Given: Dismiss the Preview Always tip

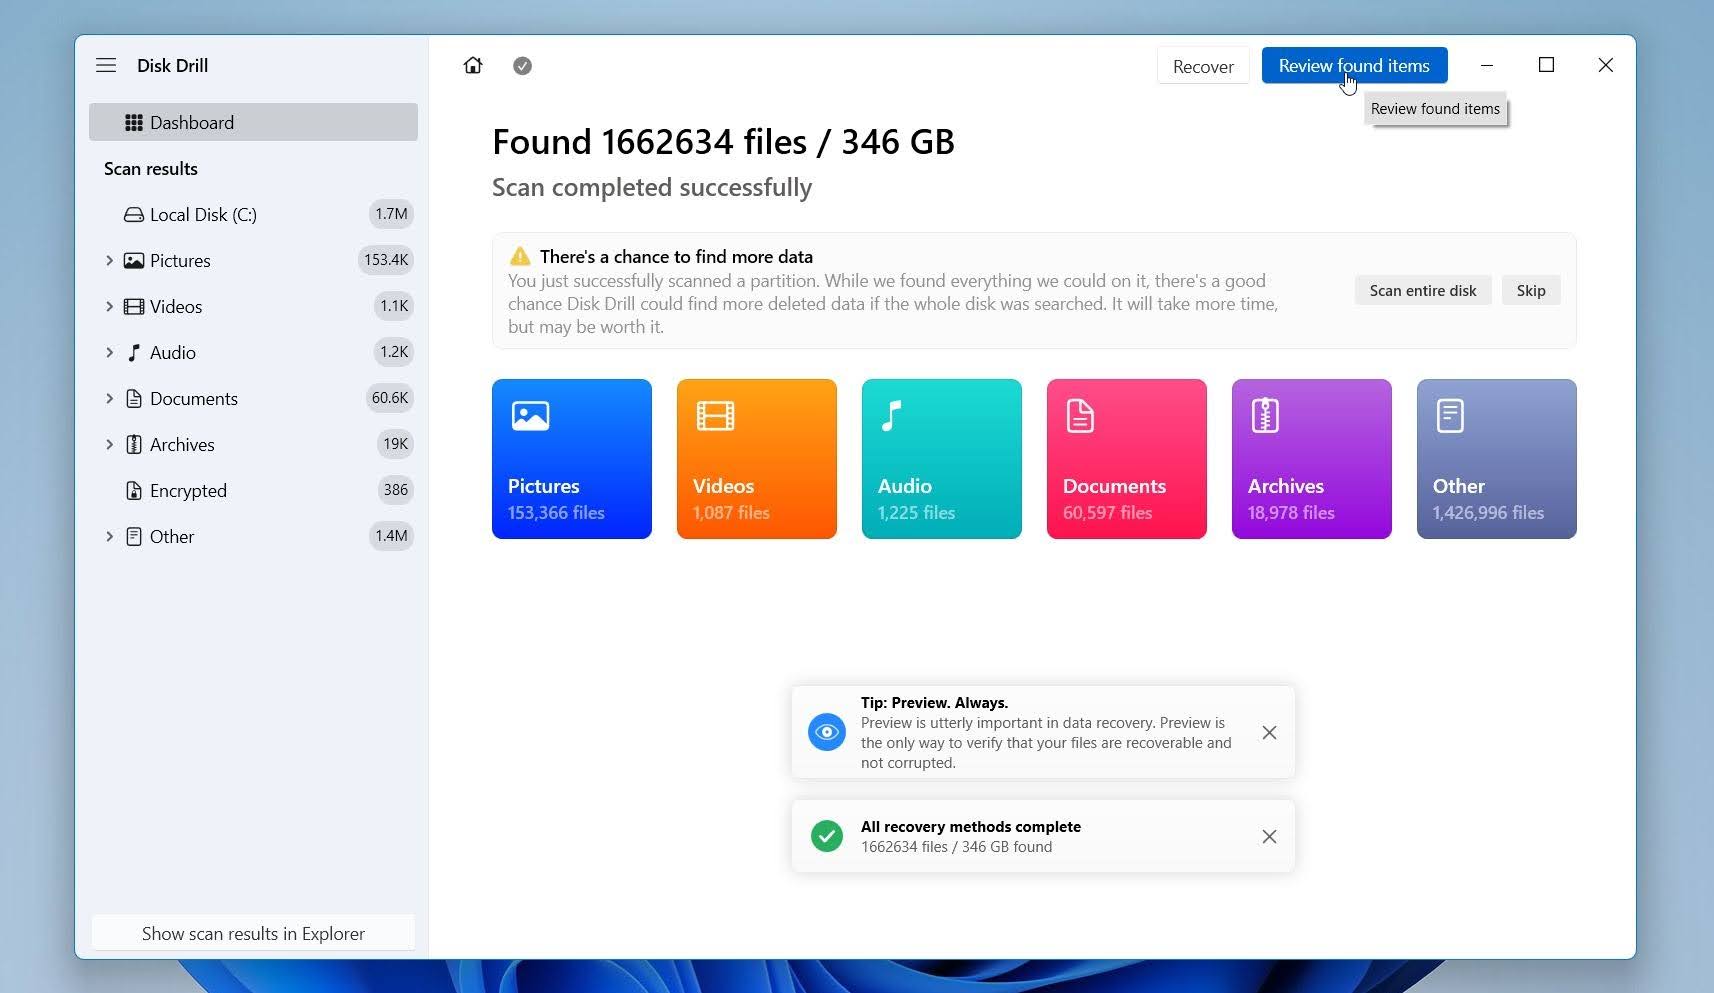Looking at the screenshot, I should click(x=1269, y=733).
